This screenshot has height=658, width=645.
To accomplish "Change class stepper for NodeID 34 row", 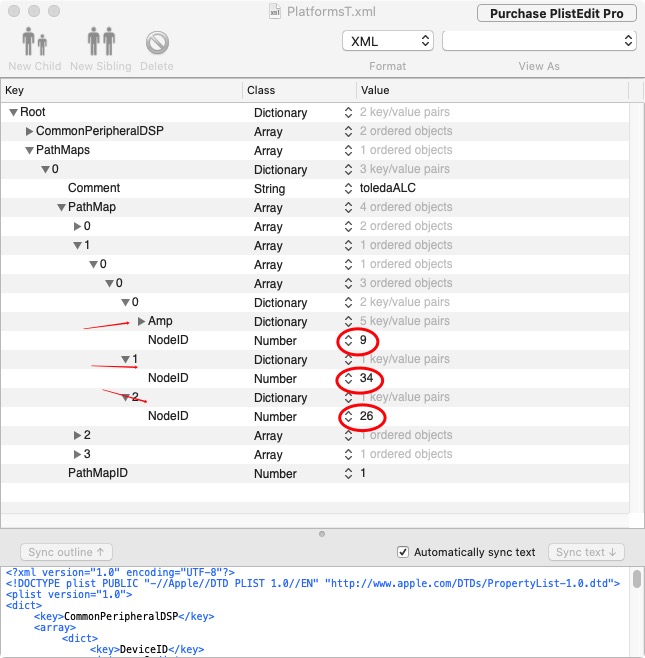I will [x=348, y=379].
